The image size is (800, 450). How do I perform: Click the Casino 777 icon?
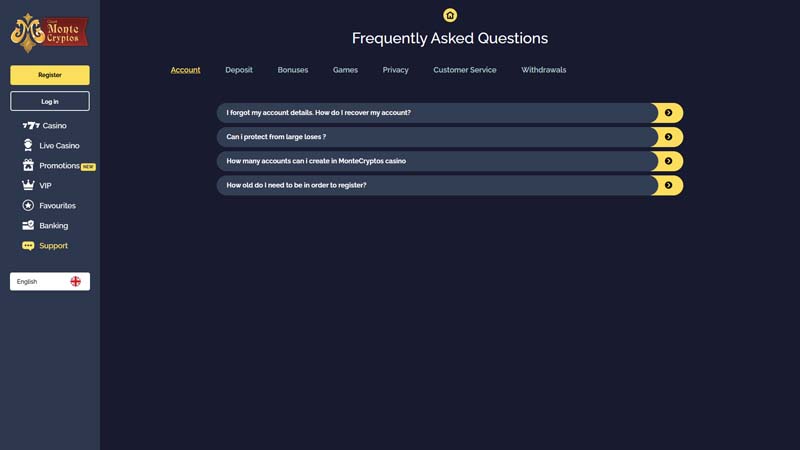29,126
